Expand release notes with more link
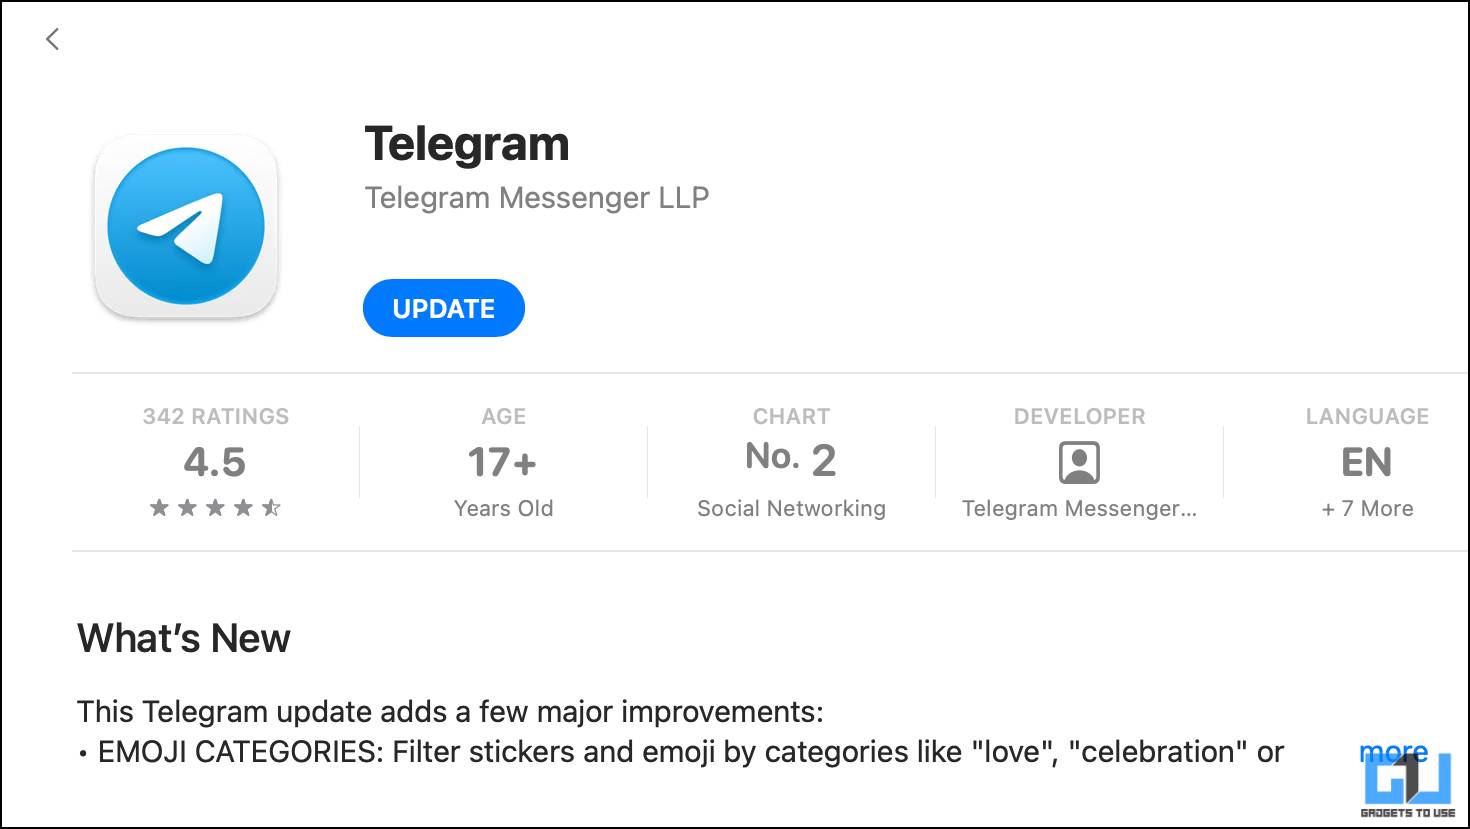 [1393, 751]
